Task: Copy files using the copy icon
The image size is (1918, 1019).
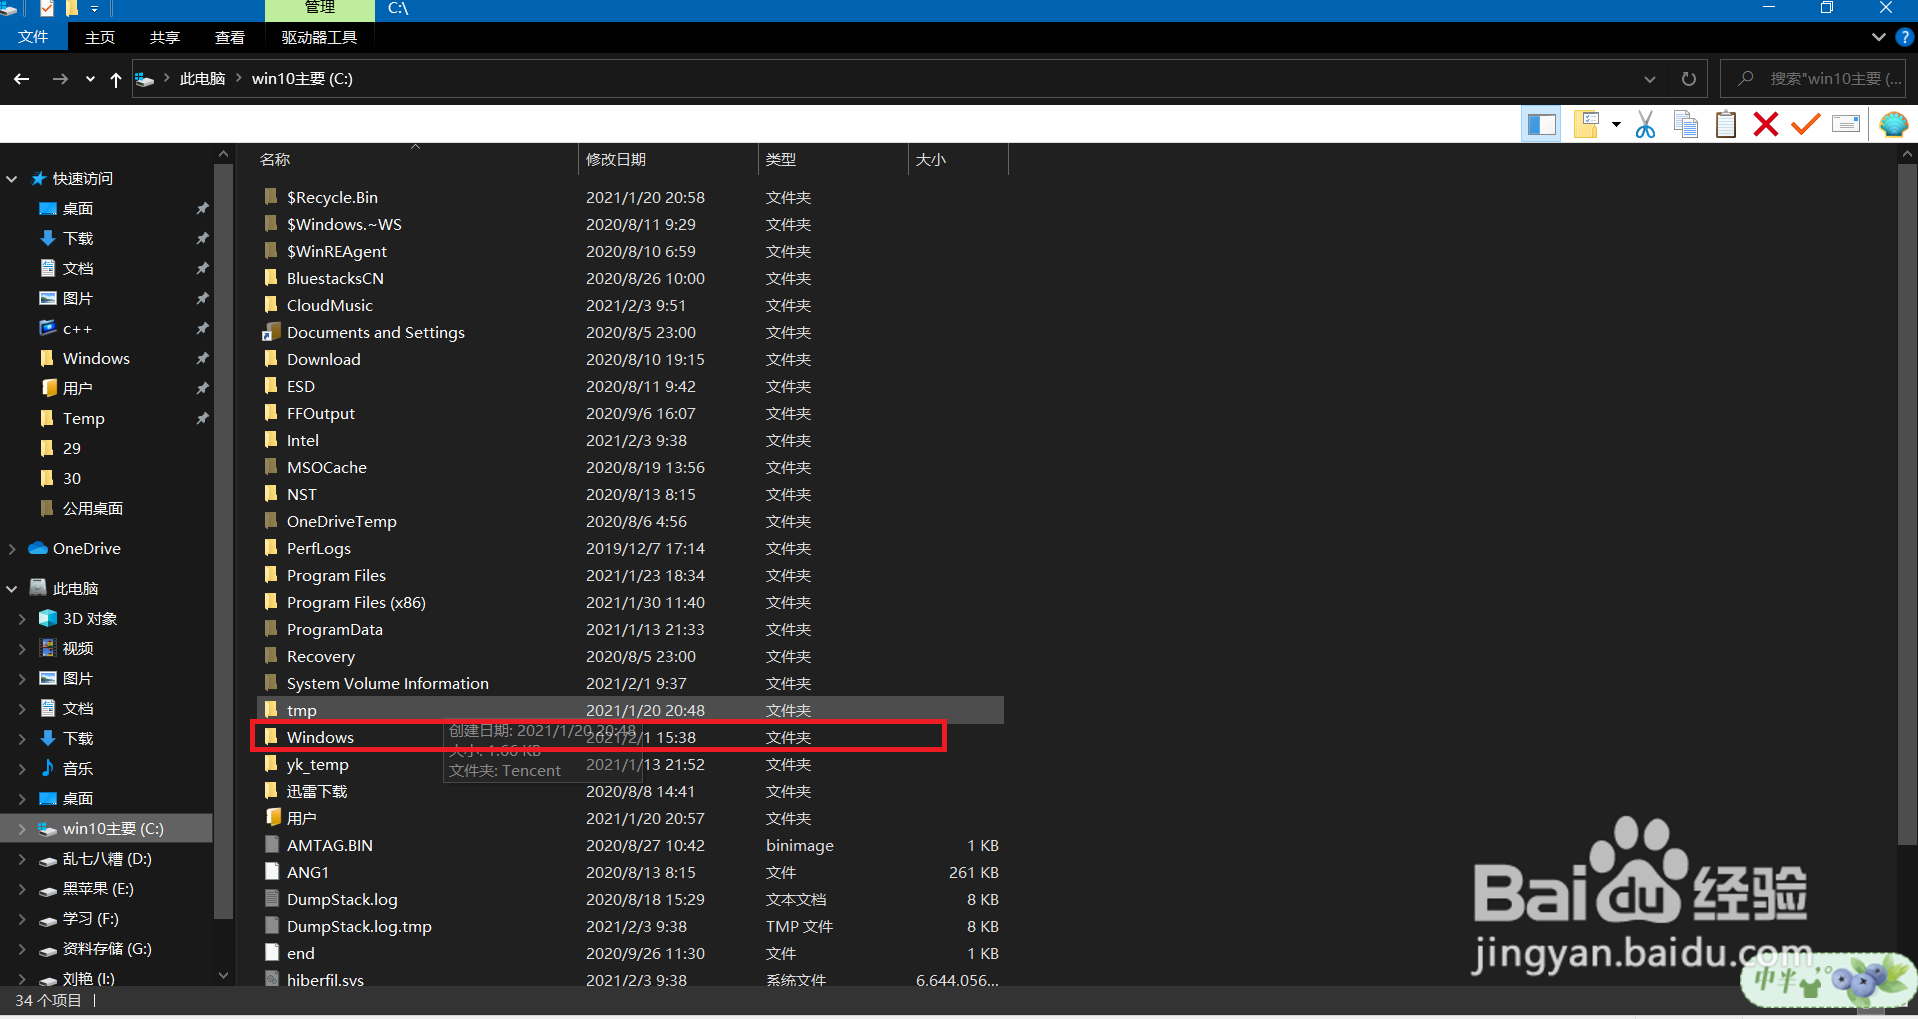Action: pyautogui.click(x=1686, y=123)
